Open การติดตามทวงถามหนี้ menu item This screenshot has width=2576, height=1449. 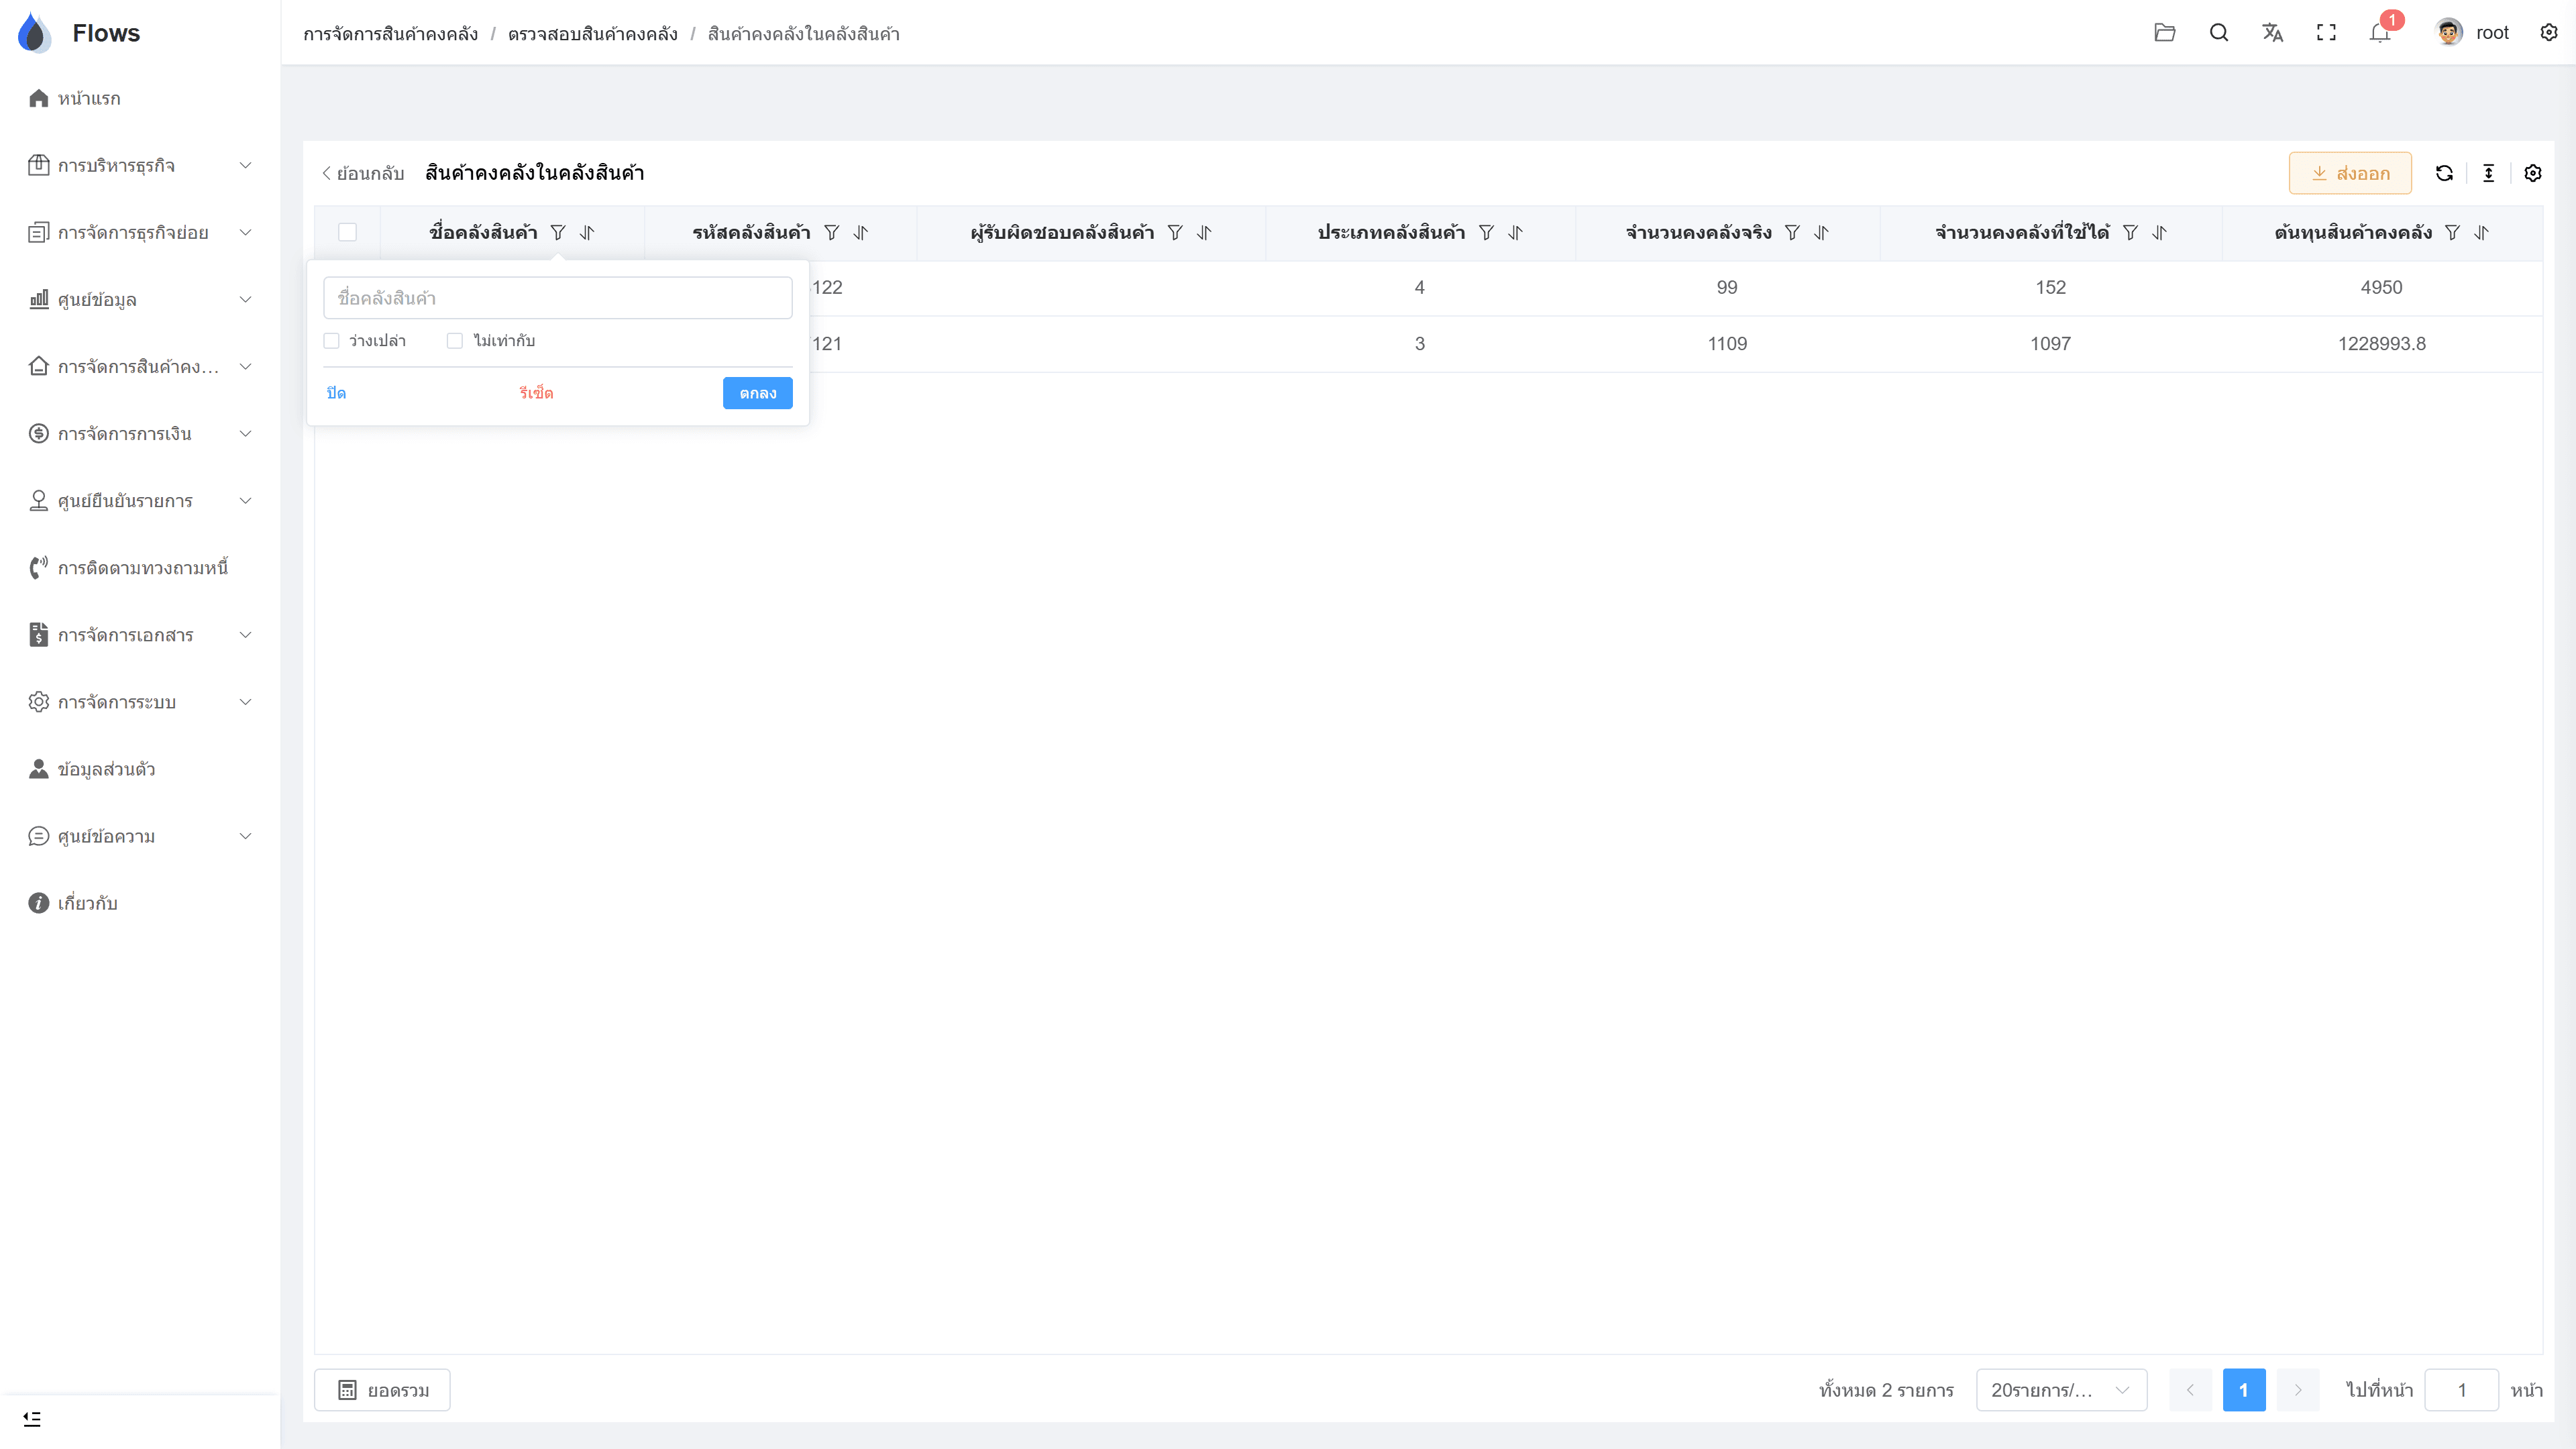pyautogui.click(x=140, y=568)
